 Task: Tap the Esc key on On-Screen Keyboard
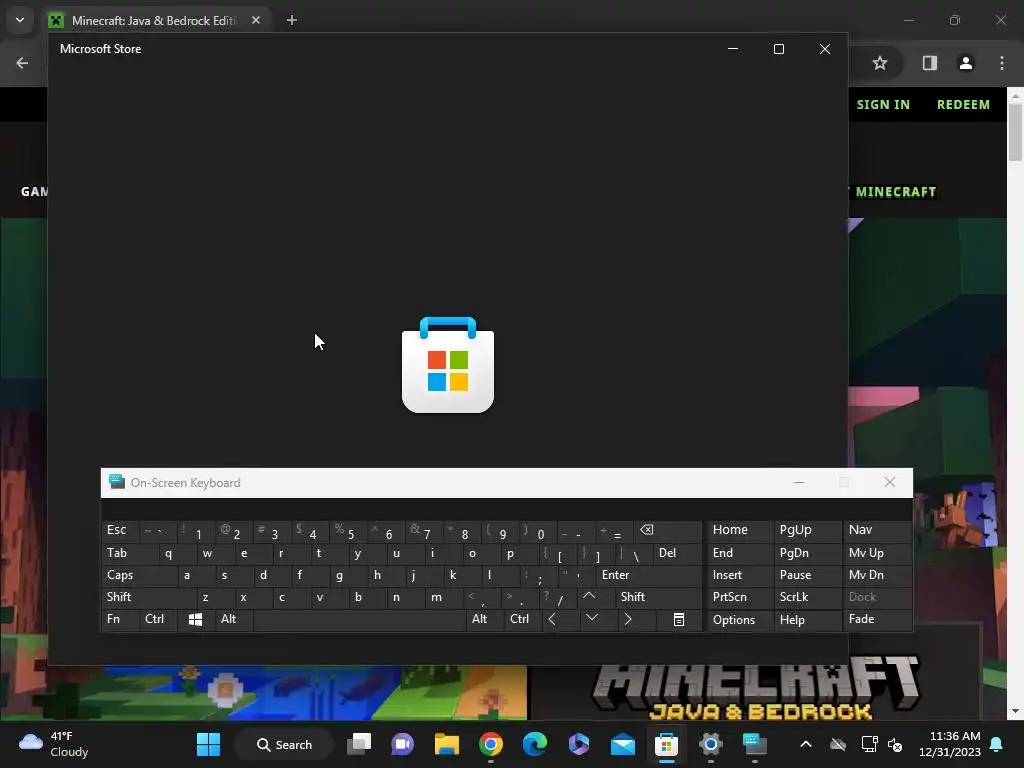click(120, 530)
